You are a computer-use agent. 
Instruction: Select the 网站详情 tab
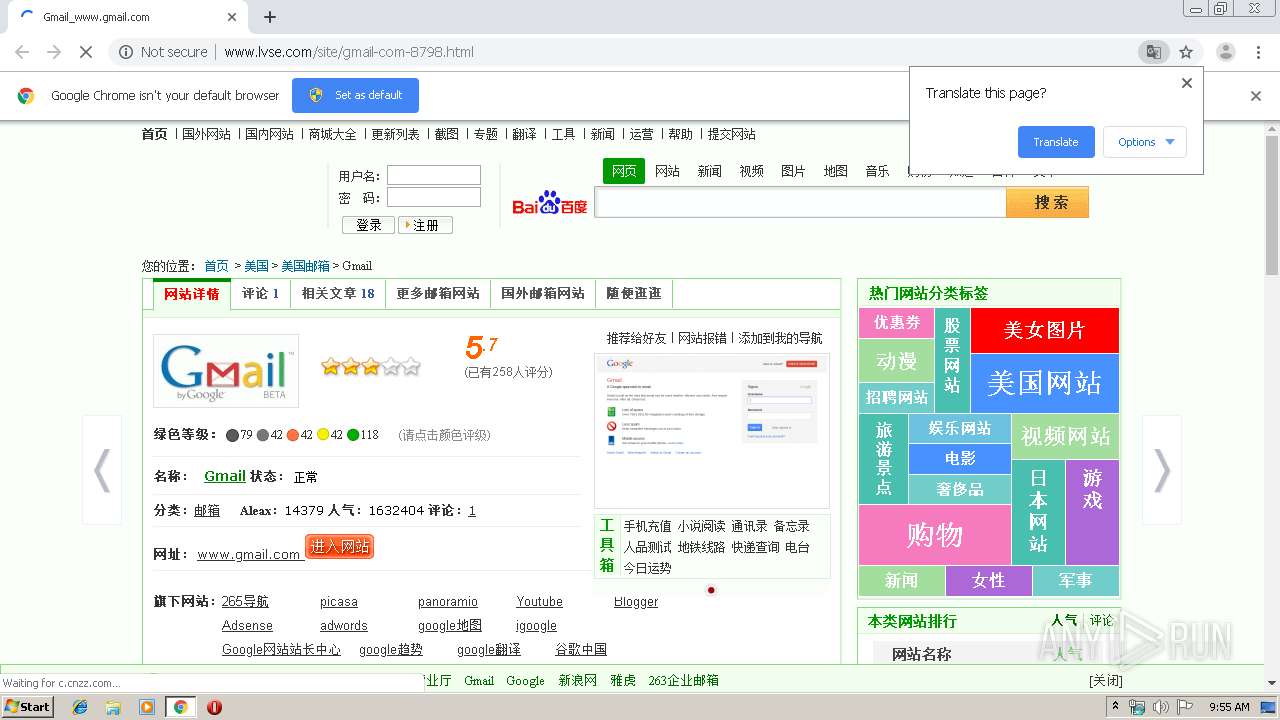click(x=191, y=294)
